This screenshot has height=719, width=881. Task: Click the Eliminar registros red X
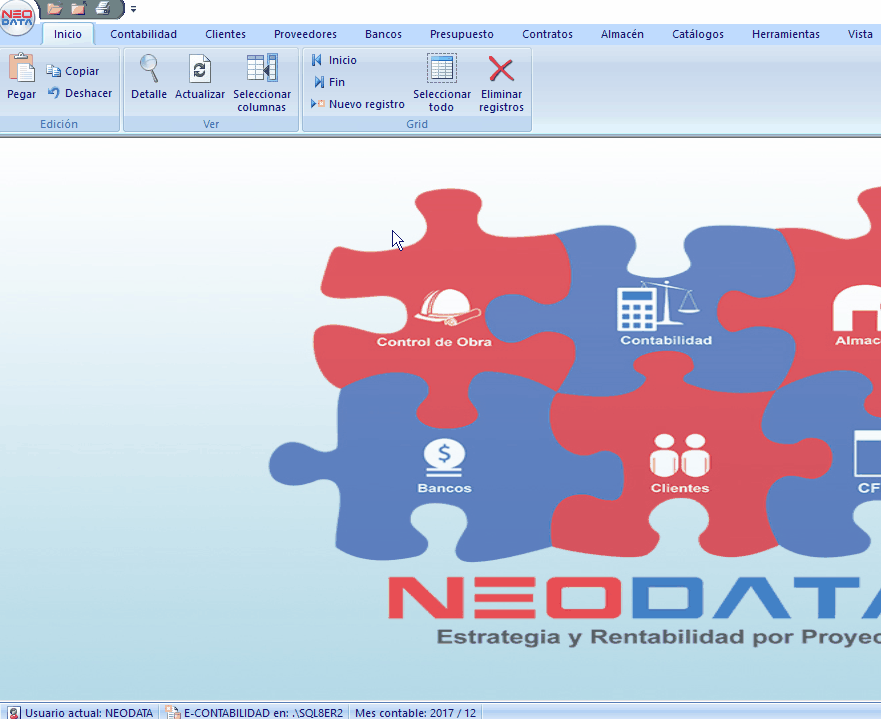(x=501, y=69)
